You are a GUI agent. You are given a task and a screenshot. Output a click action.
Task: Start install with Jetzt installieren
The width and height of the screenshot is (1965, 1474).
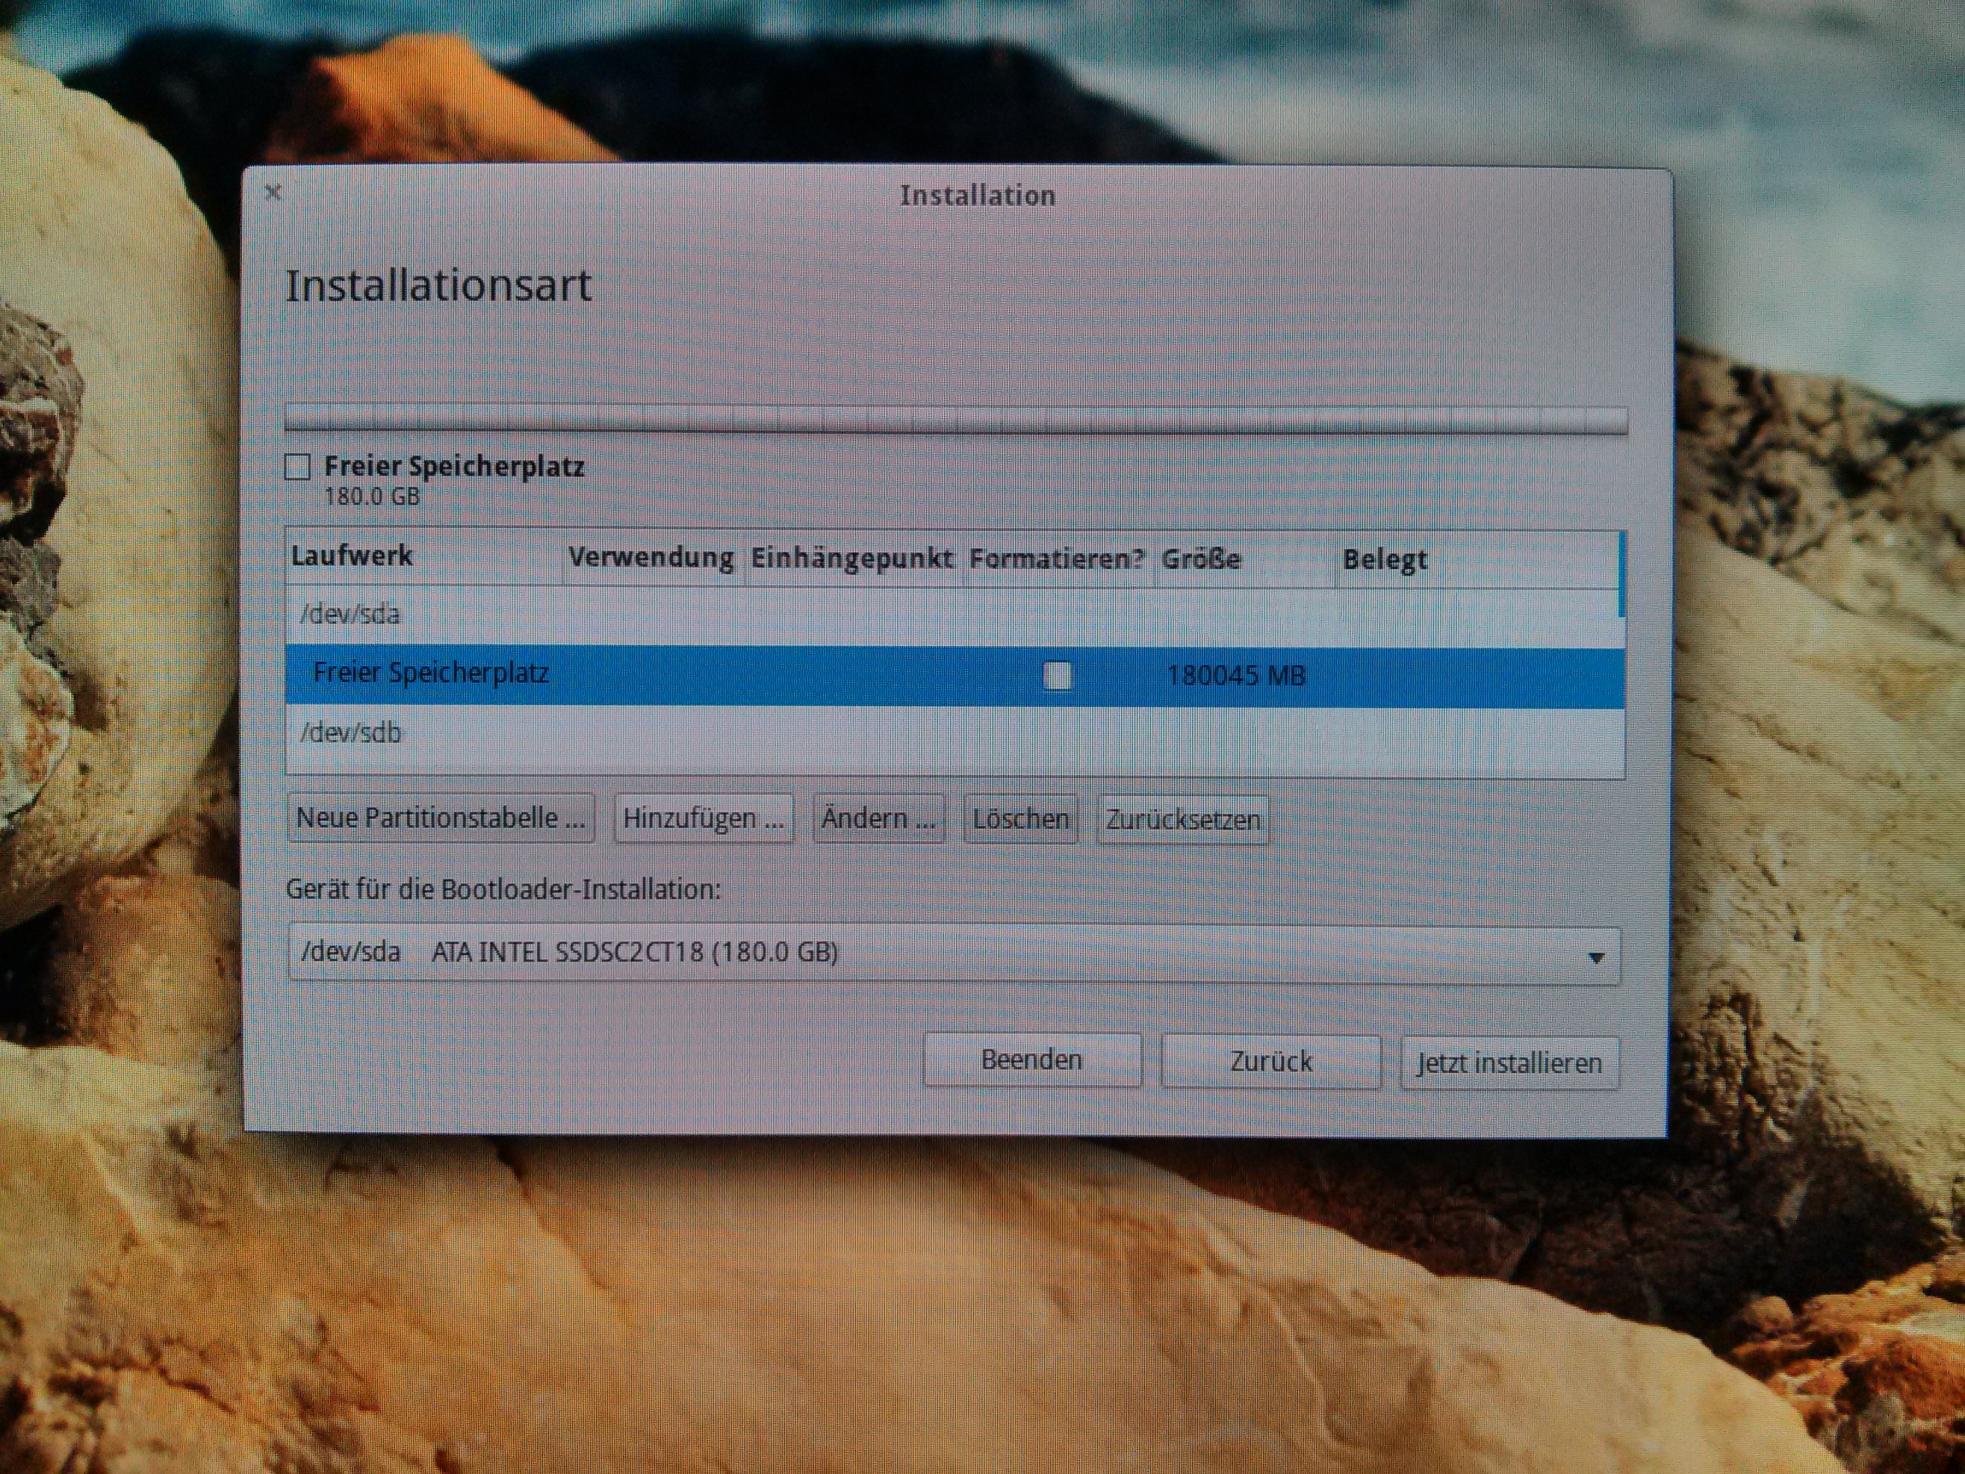coord(1509,1063)
